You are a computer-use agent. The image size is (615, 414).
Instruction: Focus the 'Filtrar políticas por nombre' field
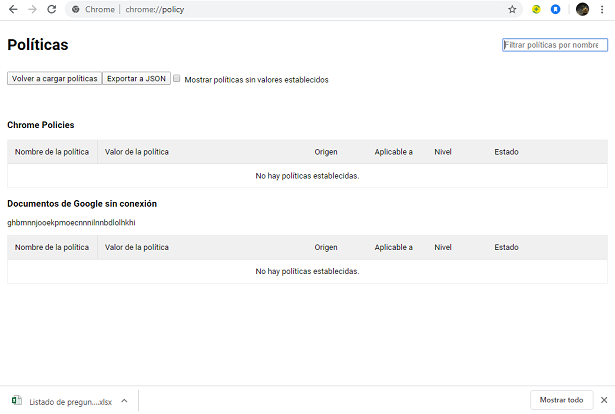(554, 45)
